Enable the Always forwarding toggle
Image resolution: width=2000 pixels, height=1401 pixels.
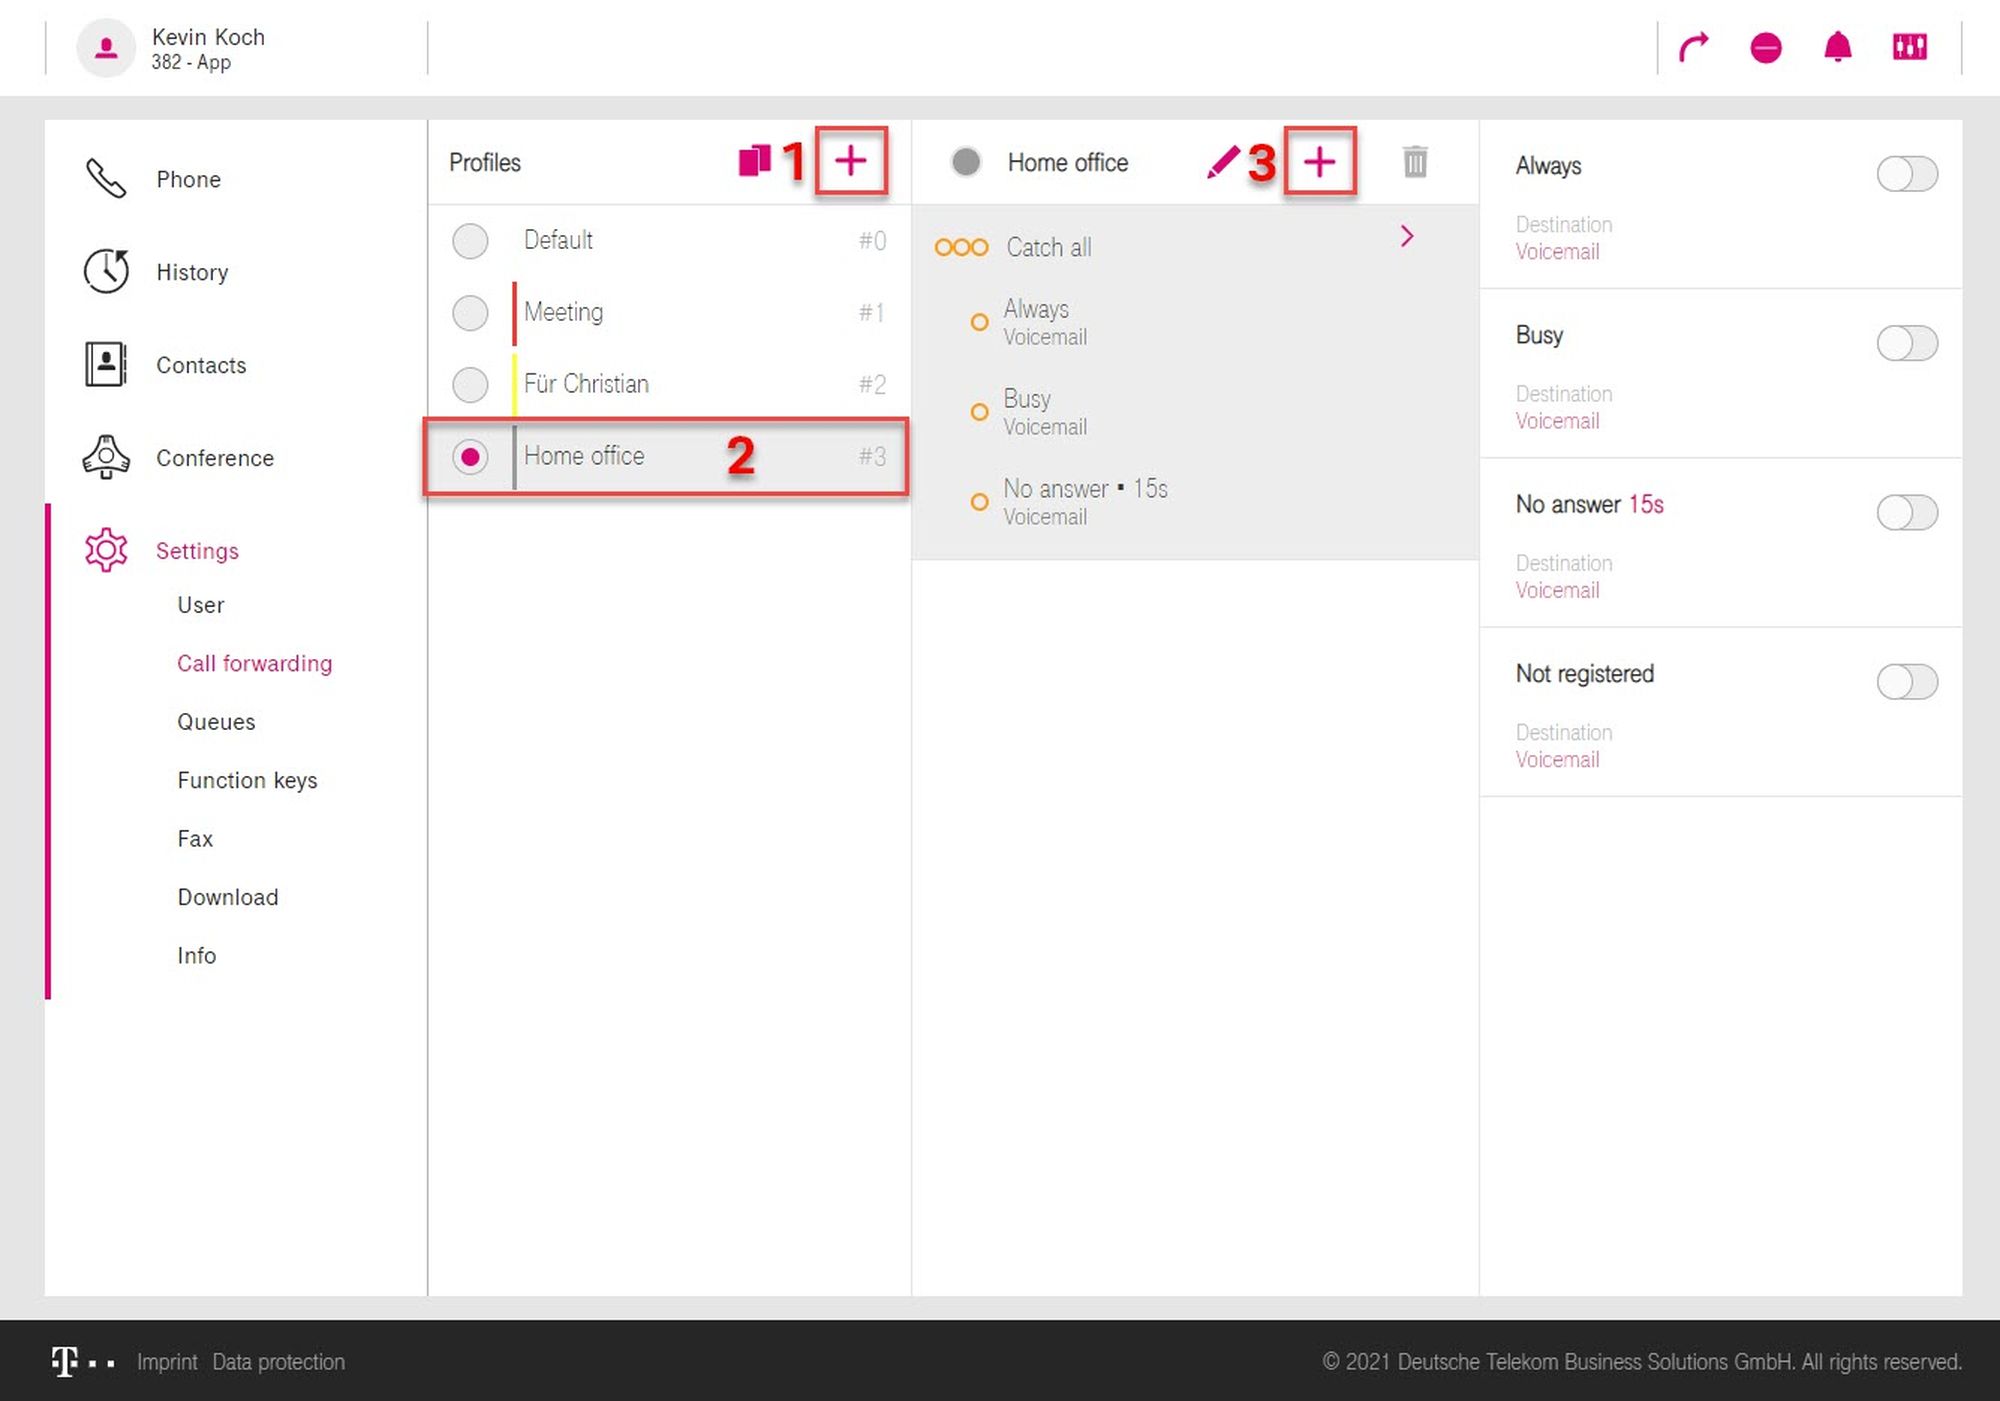tap(1906, 174)
